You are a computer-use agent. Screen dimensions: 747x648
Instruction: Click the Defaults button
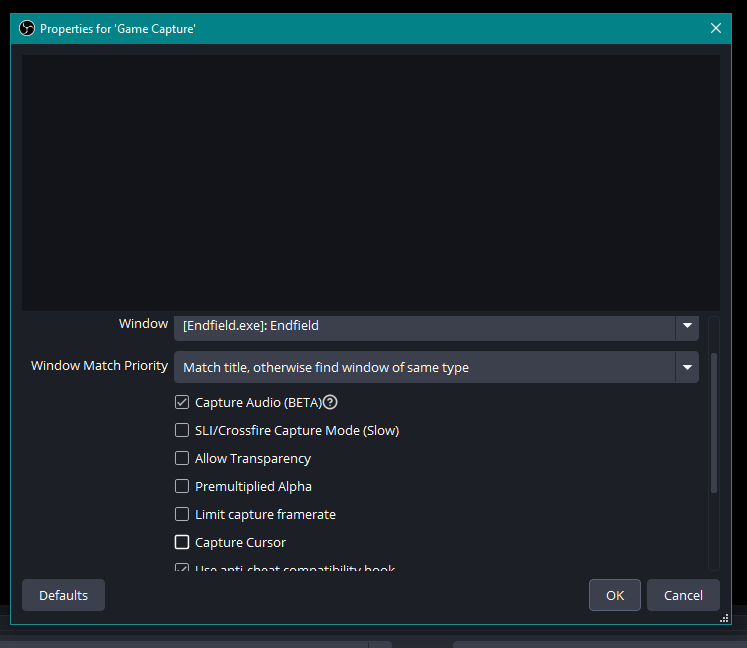63,595
